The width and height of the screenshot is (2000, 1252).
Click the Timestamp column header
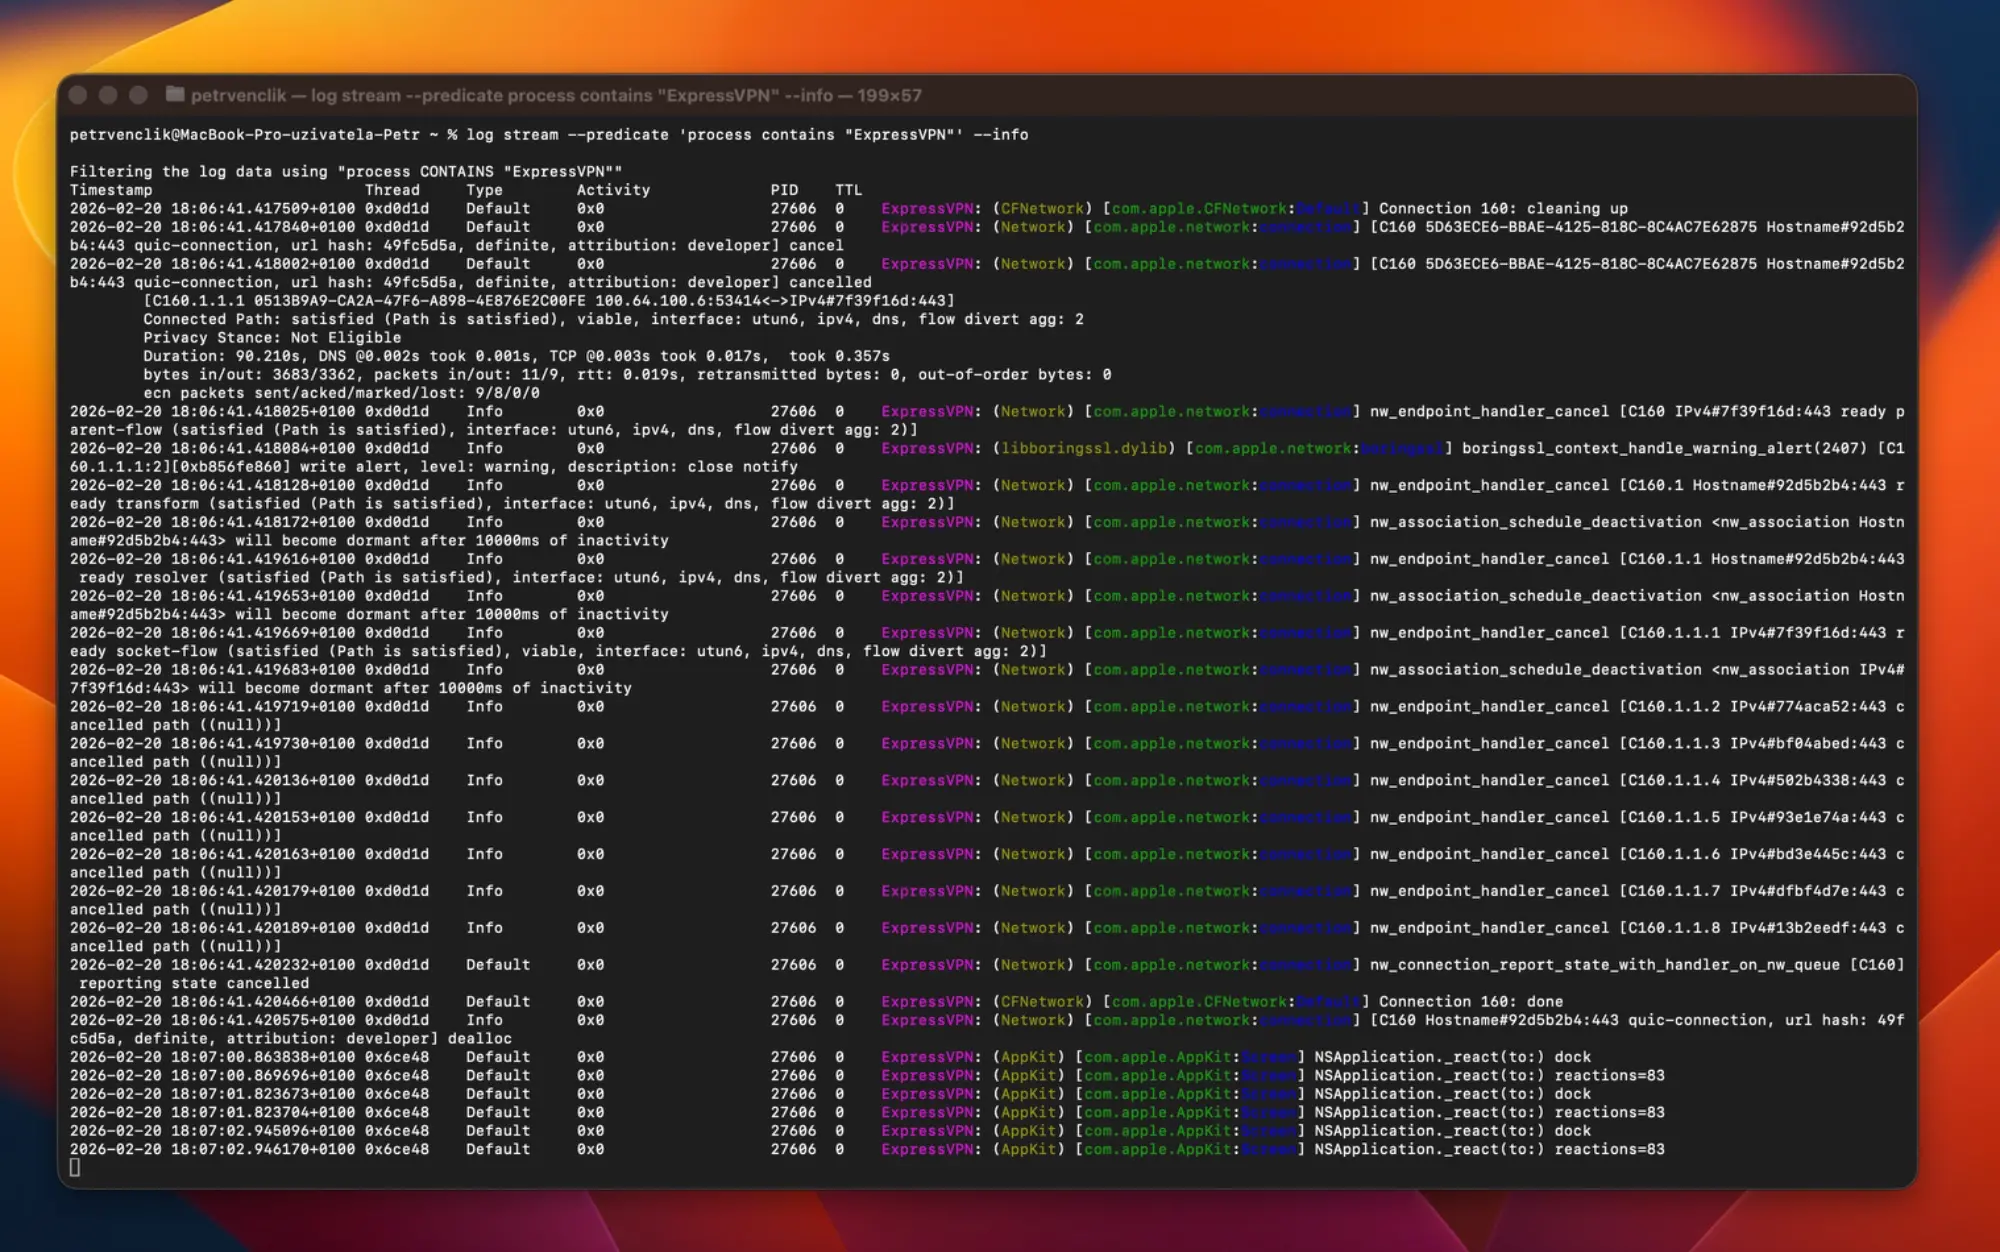[111, 190]
